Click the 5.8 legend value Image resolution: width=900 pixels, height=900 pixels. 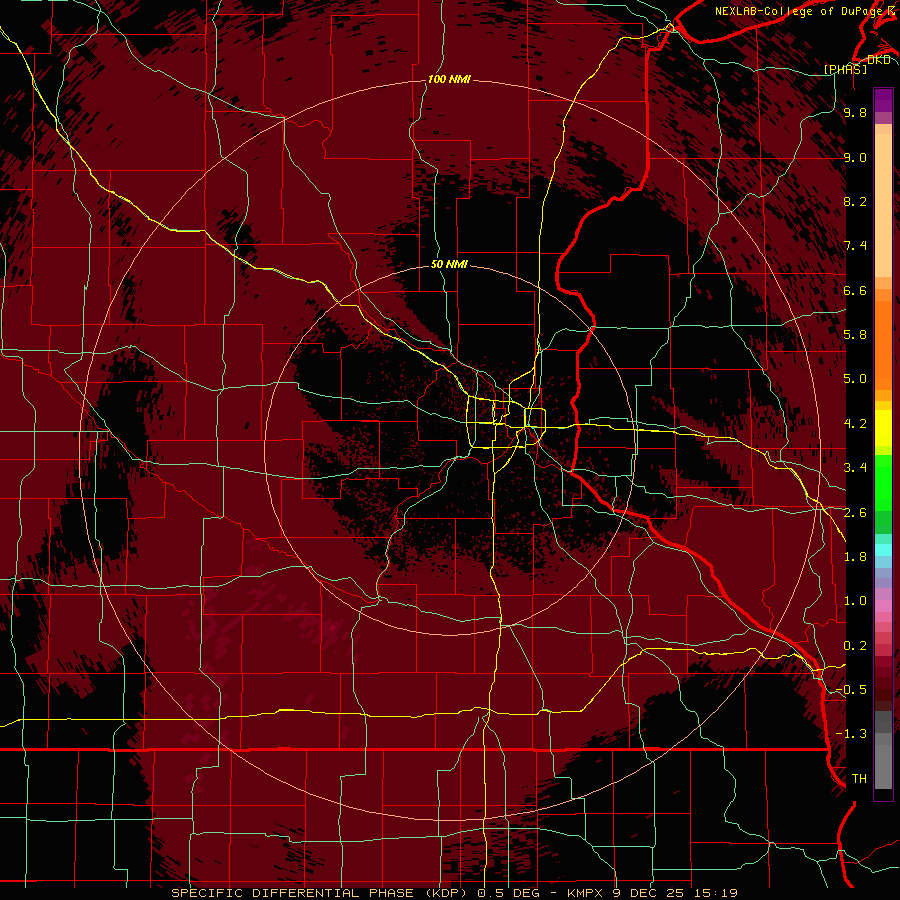pyautogui.click(x=855, y=335)
